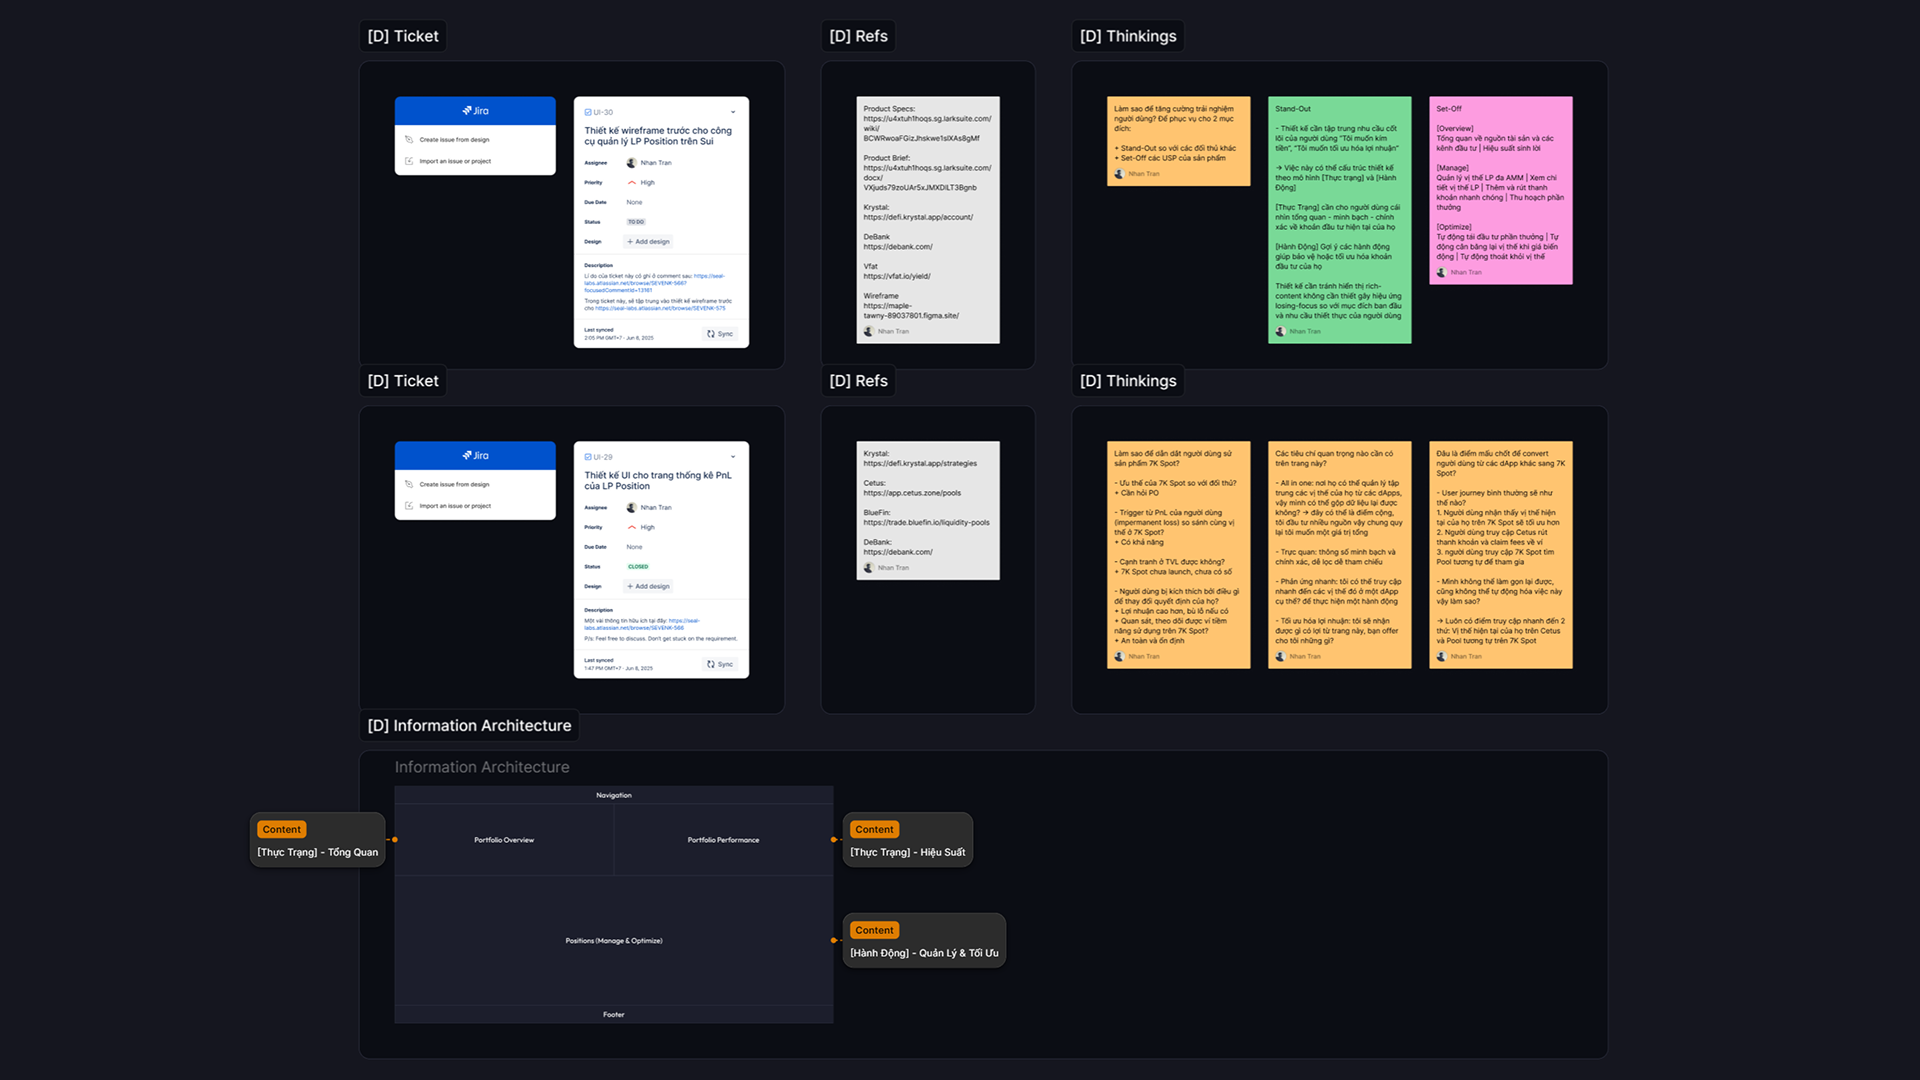Click the High priority arrow icon on UI-30
Image resolution: width=1920 pixels, height=1080 pixels.
632,183
